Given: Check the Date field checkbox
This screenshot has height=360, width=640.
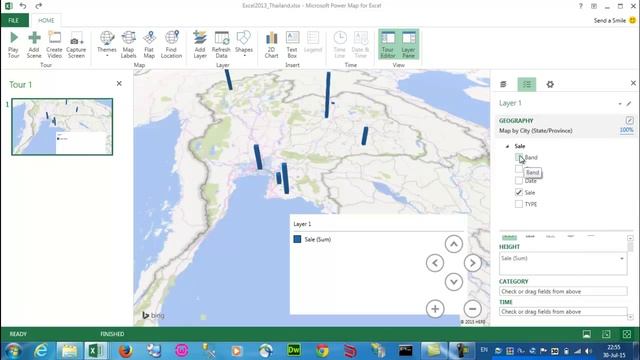Looking at the screenshot, I should [x=519, y=180].
